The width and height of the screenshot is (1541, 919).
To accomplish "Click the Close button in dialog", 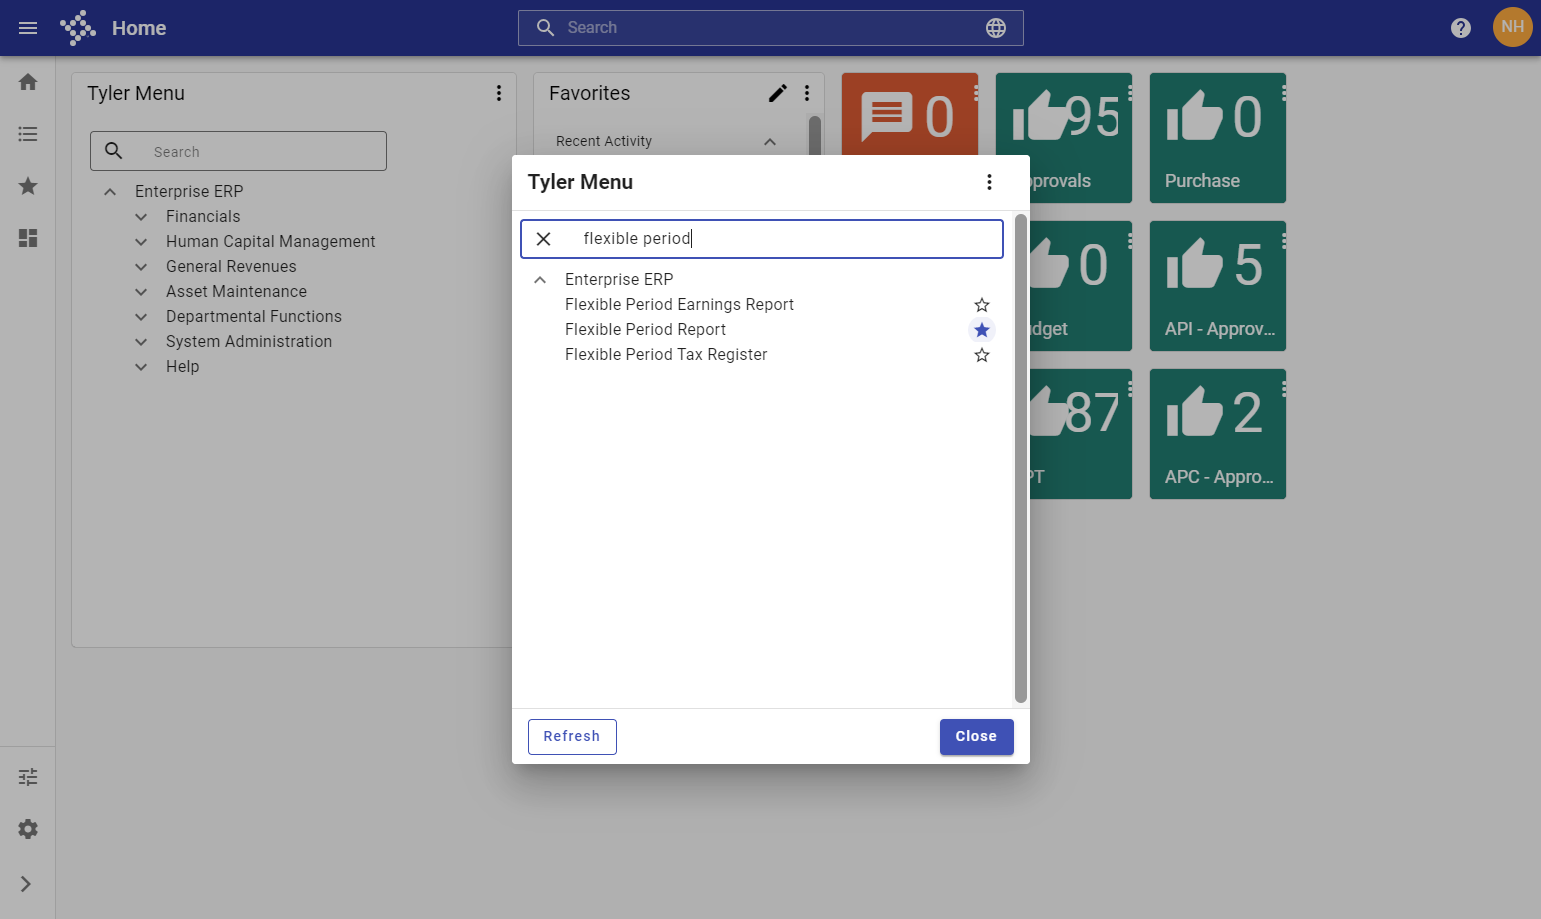I will click(x=976, y=737).
